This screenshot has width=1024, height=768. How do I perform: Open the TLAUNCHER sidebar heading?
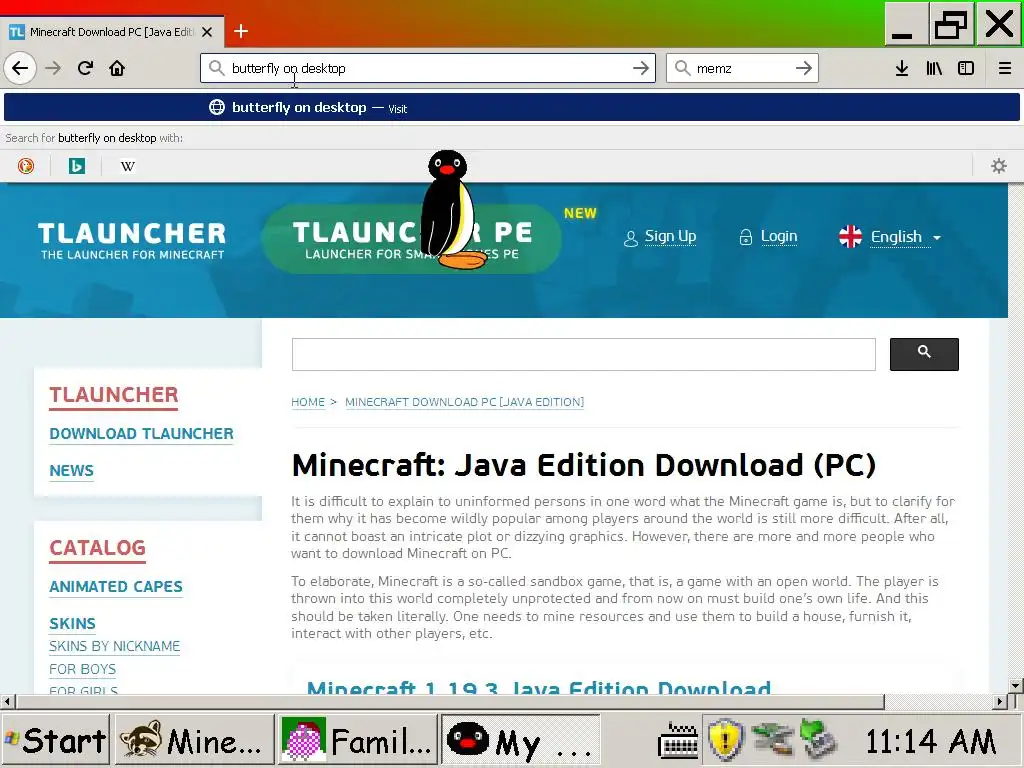coord(114,395)
